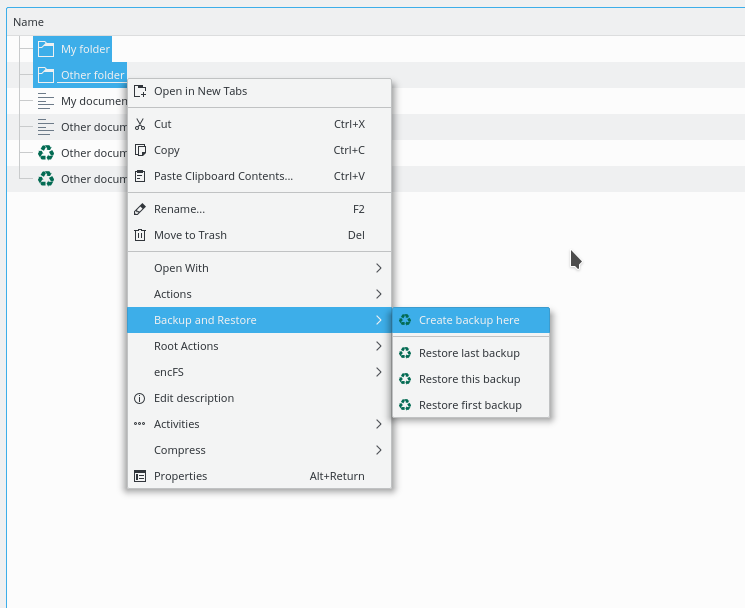This screenshot has height=608, width=745.
Task: Open the encFS entry
Action: pos(259,372)
